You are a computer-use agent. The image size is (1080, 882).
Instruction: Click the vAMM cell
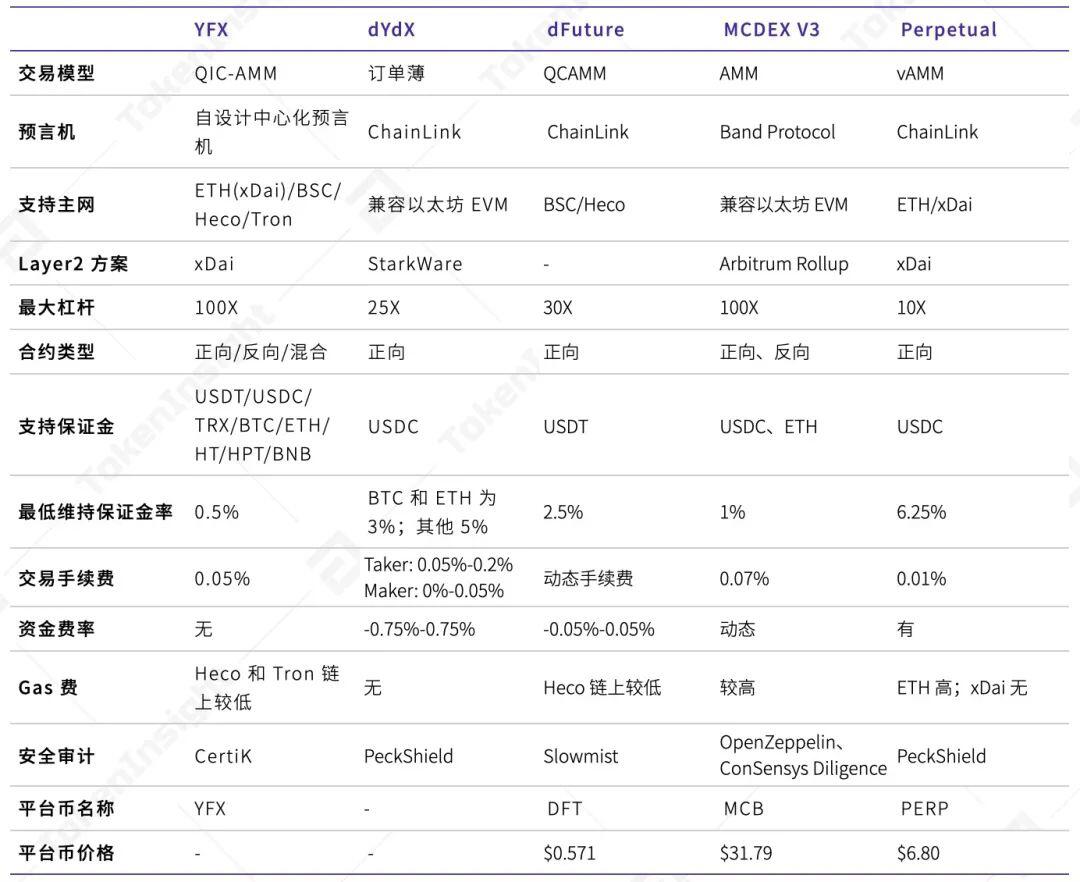tap(920, 73)
